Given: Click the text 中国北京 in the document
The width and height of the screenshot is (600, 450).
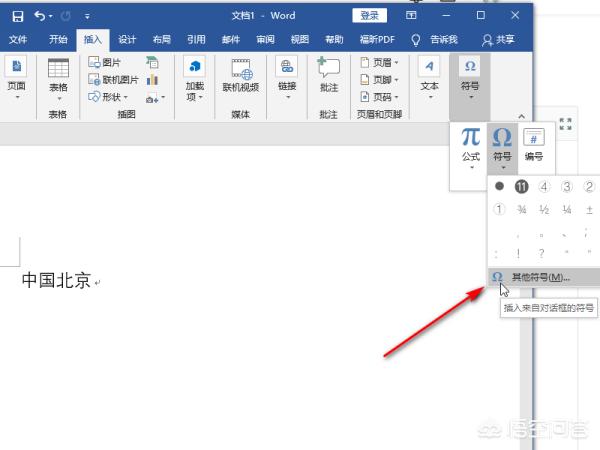Looking at the screenshot, I should tap(56, 280).
